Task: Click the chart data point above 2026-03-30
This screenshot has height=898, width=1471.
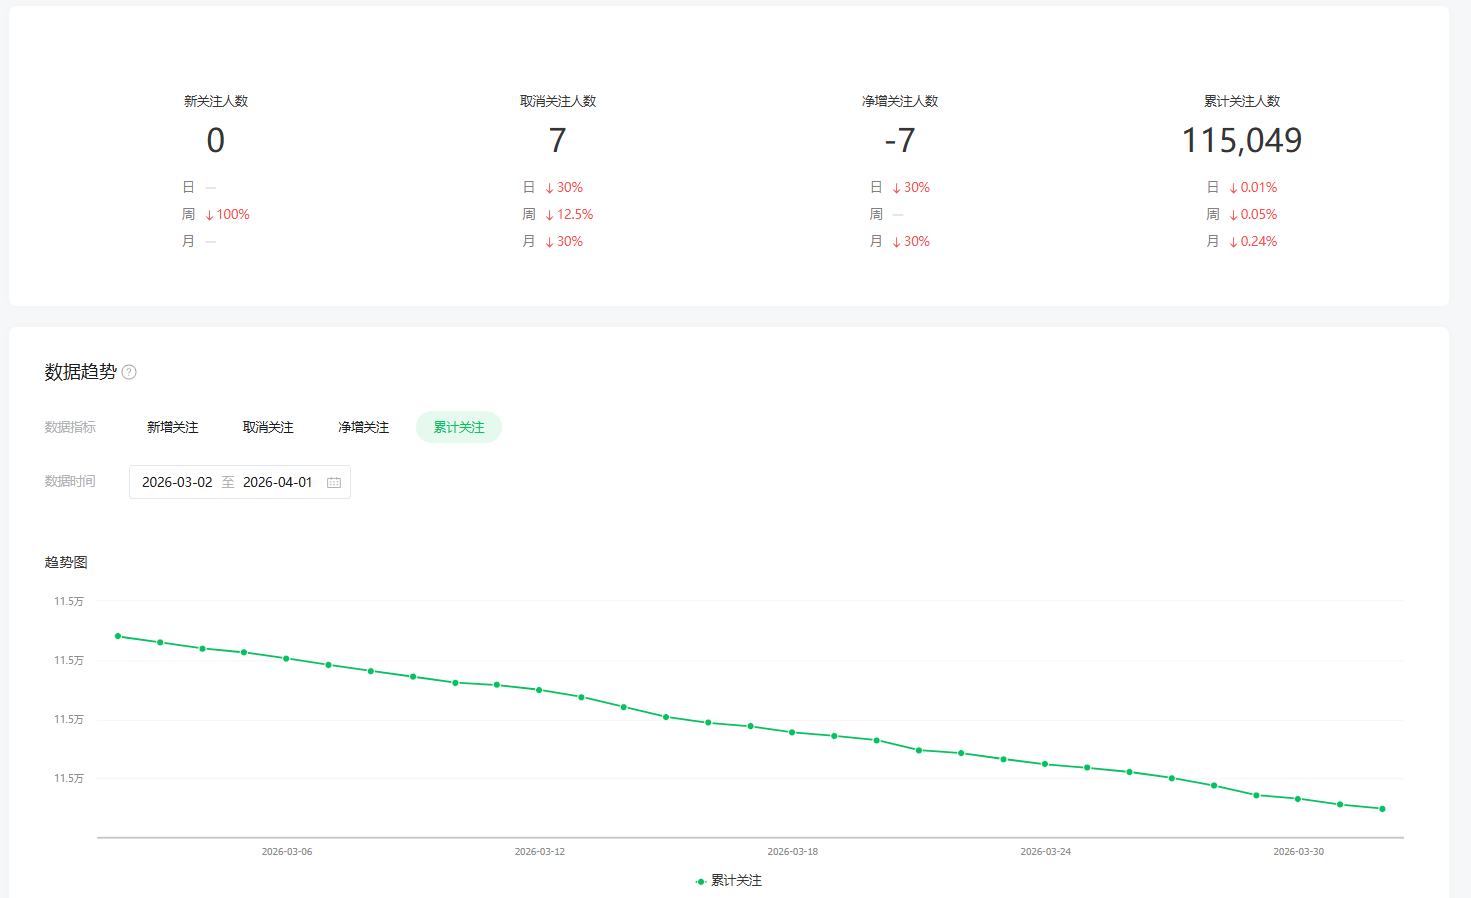Action: [1298, 799]
